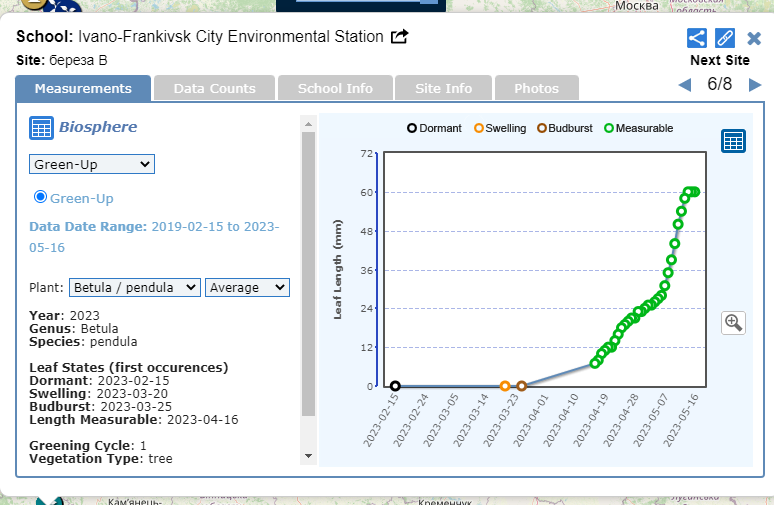Open chart data table icon right of graph
Image resolution: width=774 pixels, height=505 pixels.
click(733, 141)
